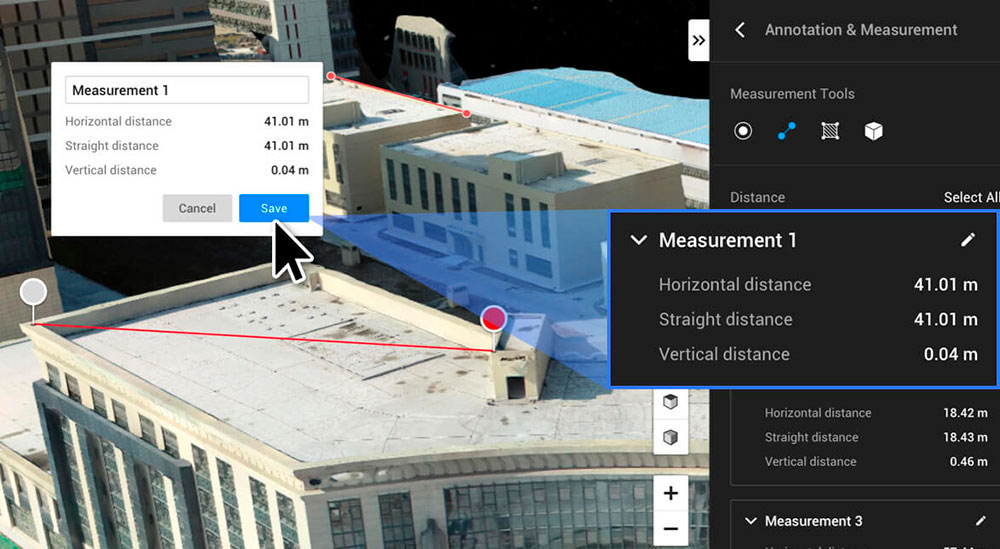Click the lower red point of the far measurement line
Image resolution: width=1000 pixels, height=549 pixels.
(467, 113)
